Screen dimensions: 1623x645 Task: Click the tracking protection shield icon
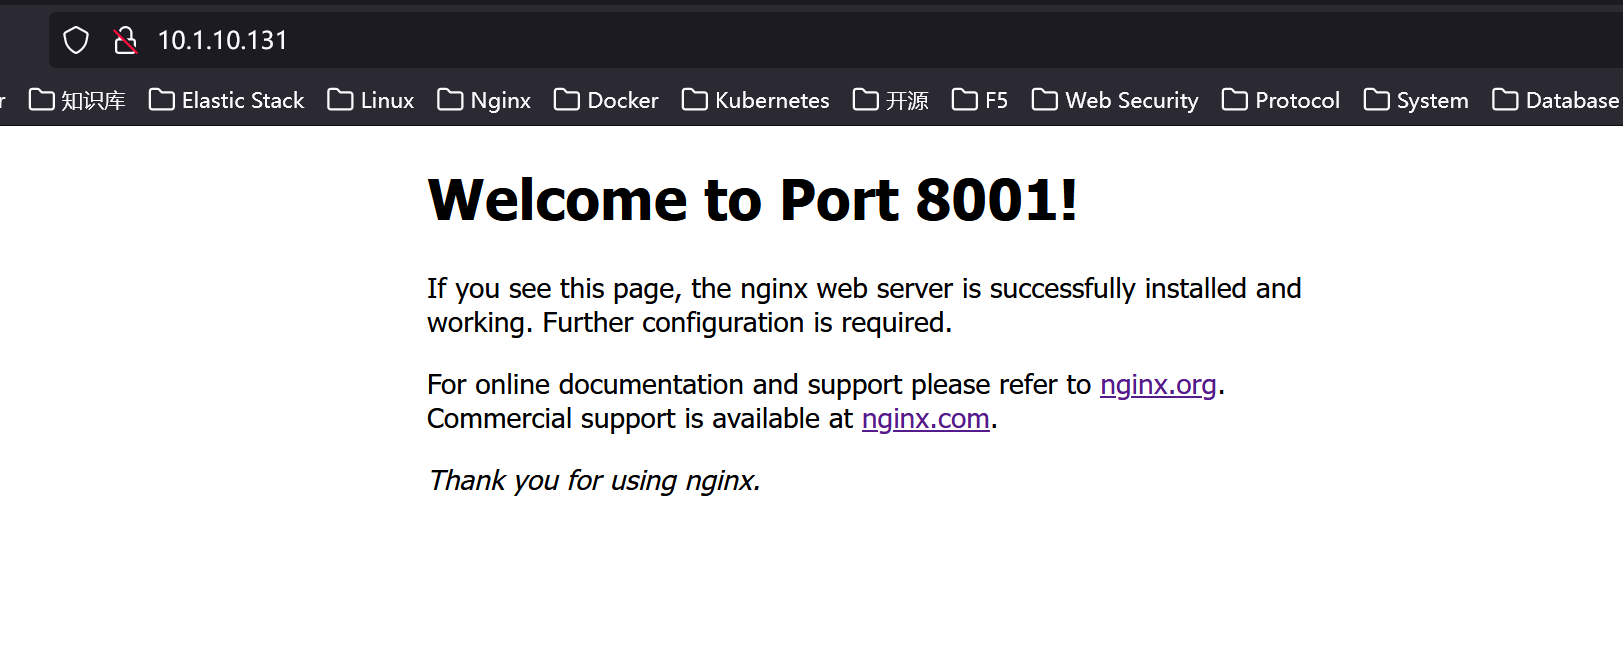pyautogui.click(x=76, y=40)
